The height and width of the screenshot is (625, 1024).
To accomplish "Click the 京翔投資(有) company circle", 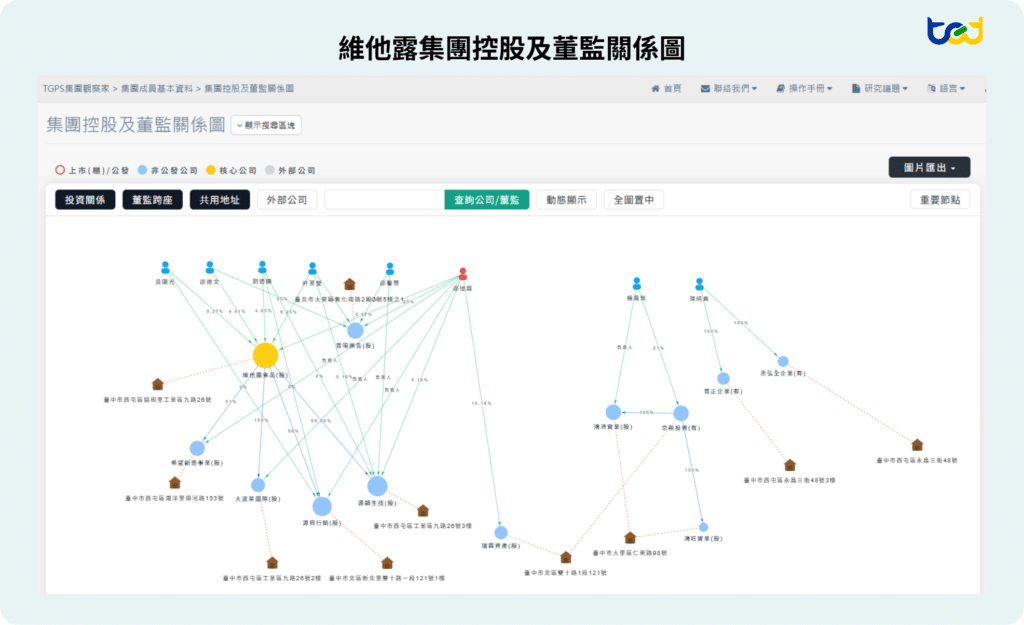I will click(x=681, y=413).
